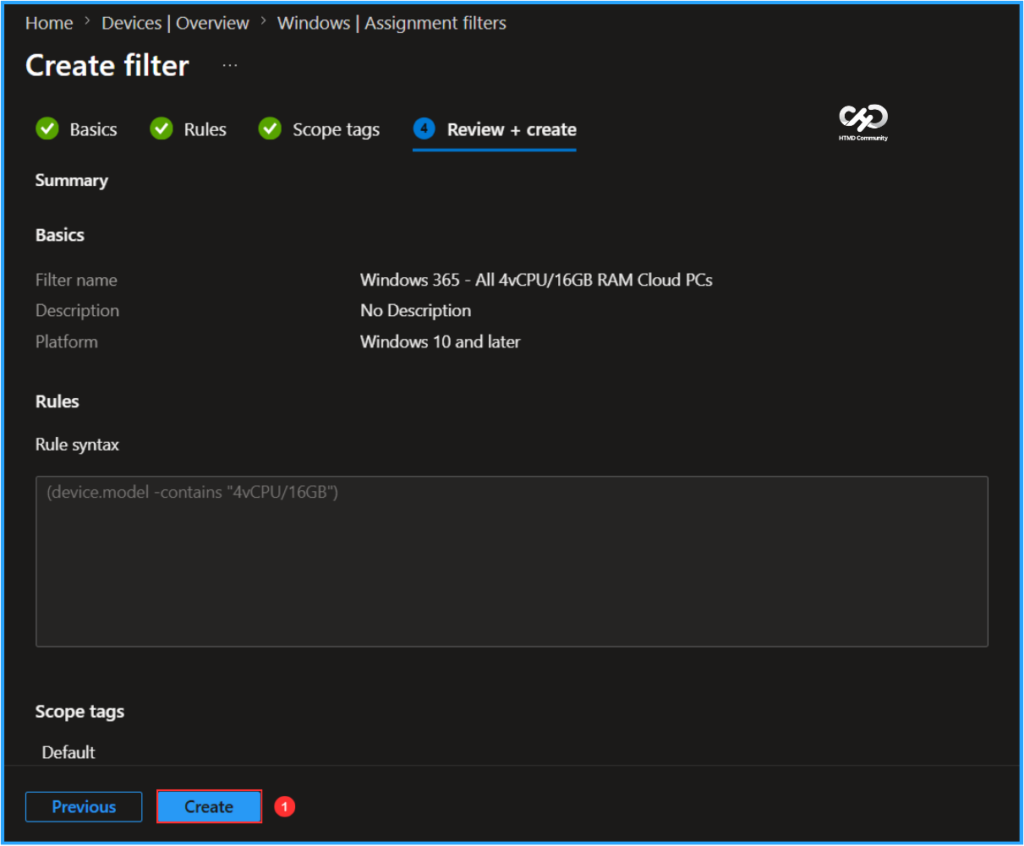The image size is (1024, 846).
Task: Open Windows | Assignment filters breadcrumb
Action: coord(391,23)
